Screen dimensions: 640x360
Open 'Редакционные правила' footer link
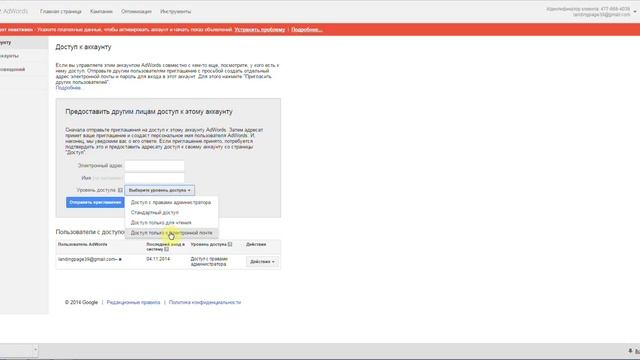[x=133, y=302]
